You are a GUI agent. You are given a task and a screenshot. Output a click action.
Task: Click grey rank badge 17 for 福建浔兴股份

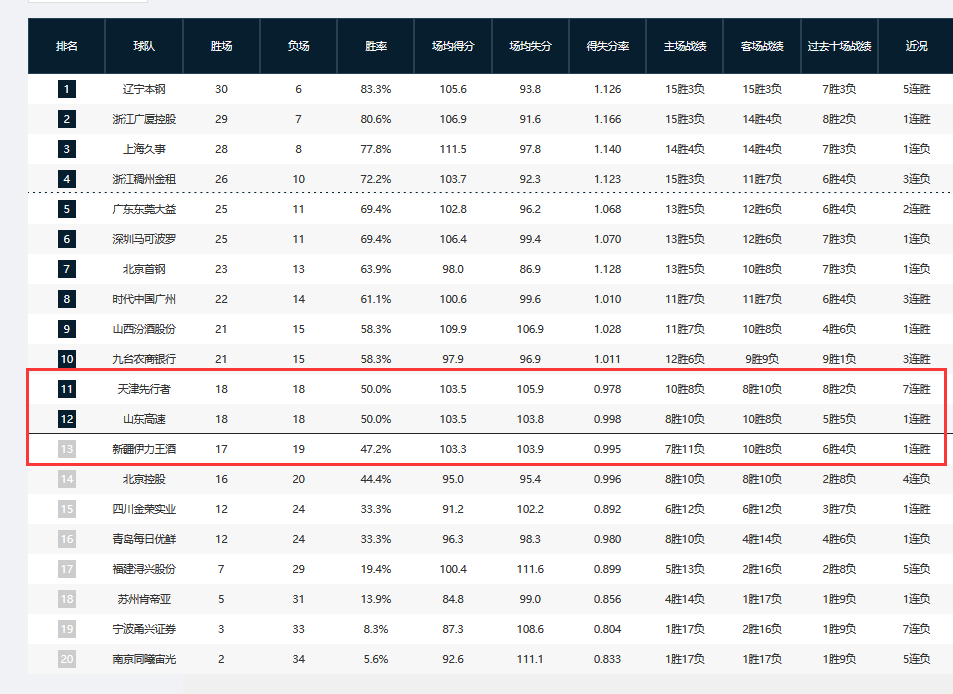click(67, 569)
